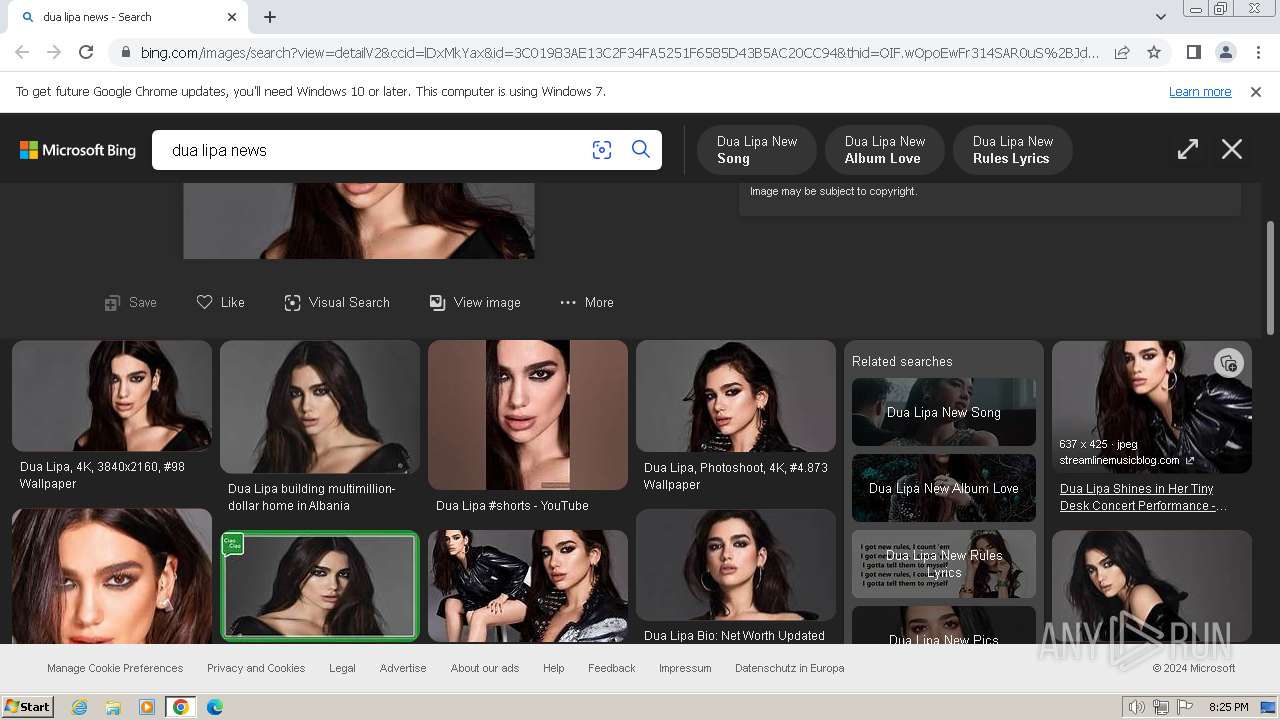Toggle the browser side panel icon
Viewport: 1280px width, 720px height.
pos(1193,52)
